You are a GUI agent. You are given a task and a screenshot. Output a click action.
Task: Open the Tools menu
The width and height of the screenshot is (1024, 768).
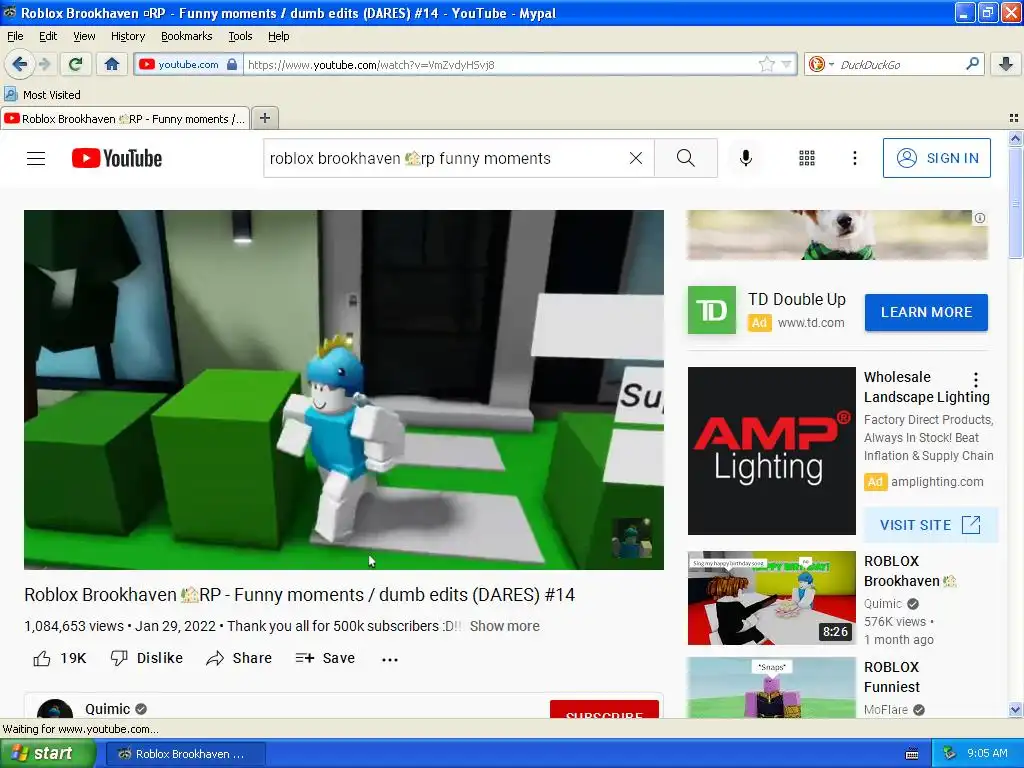click(240, 36)
